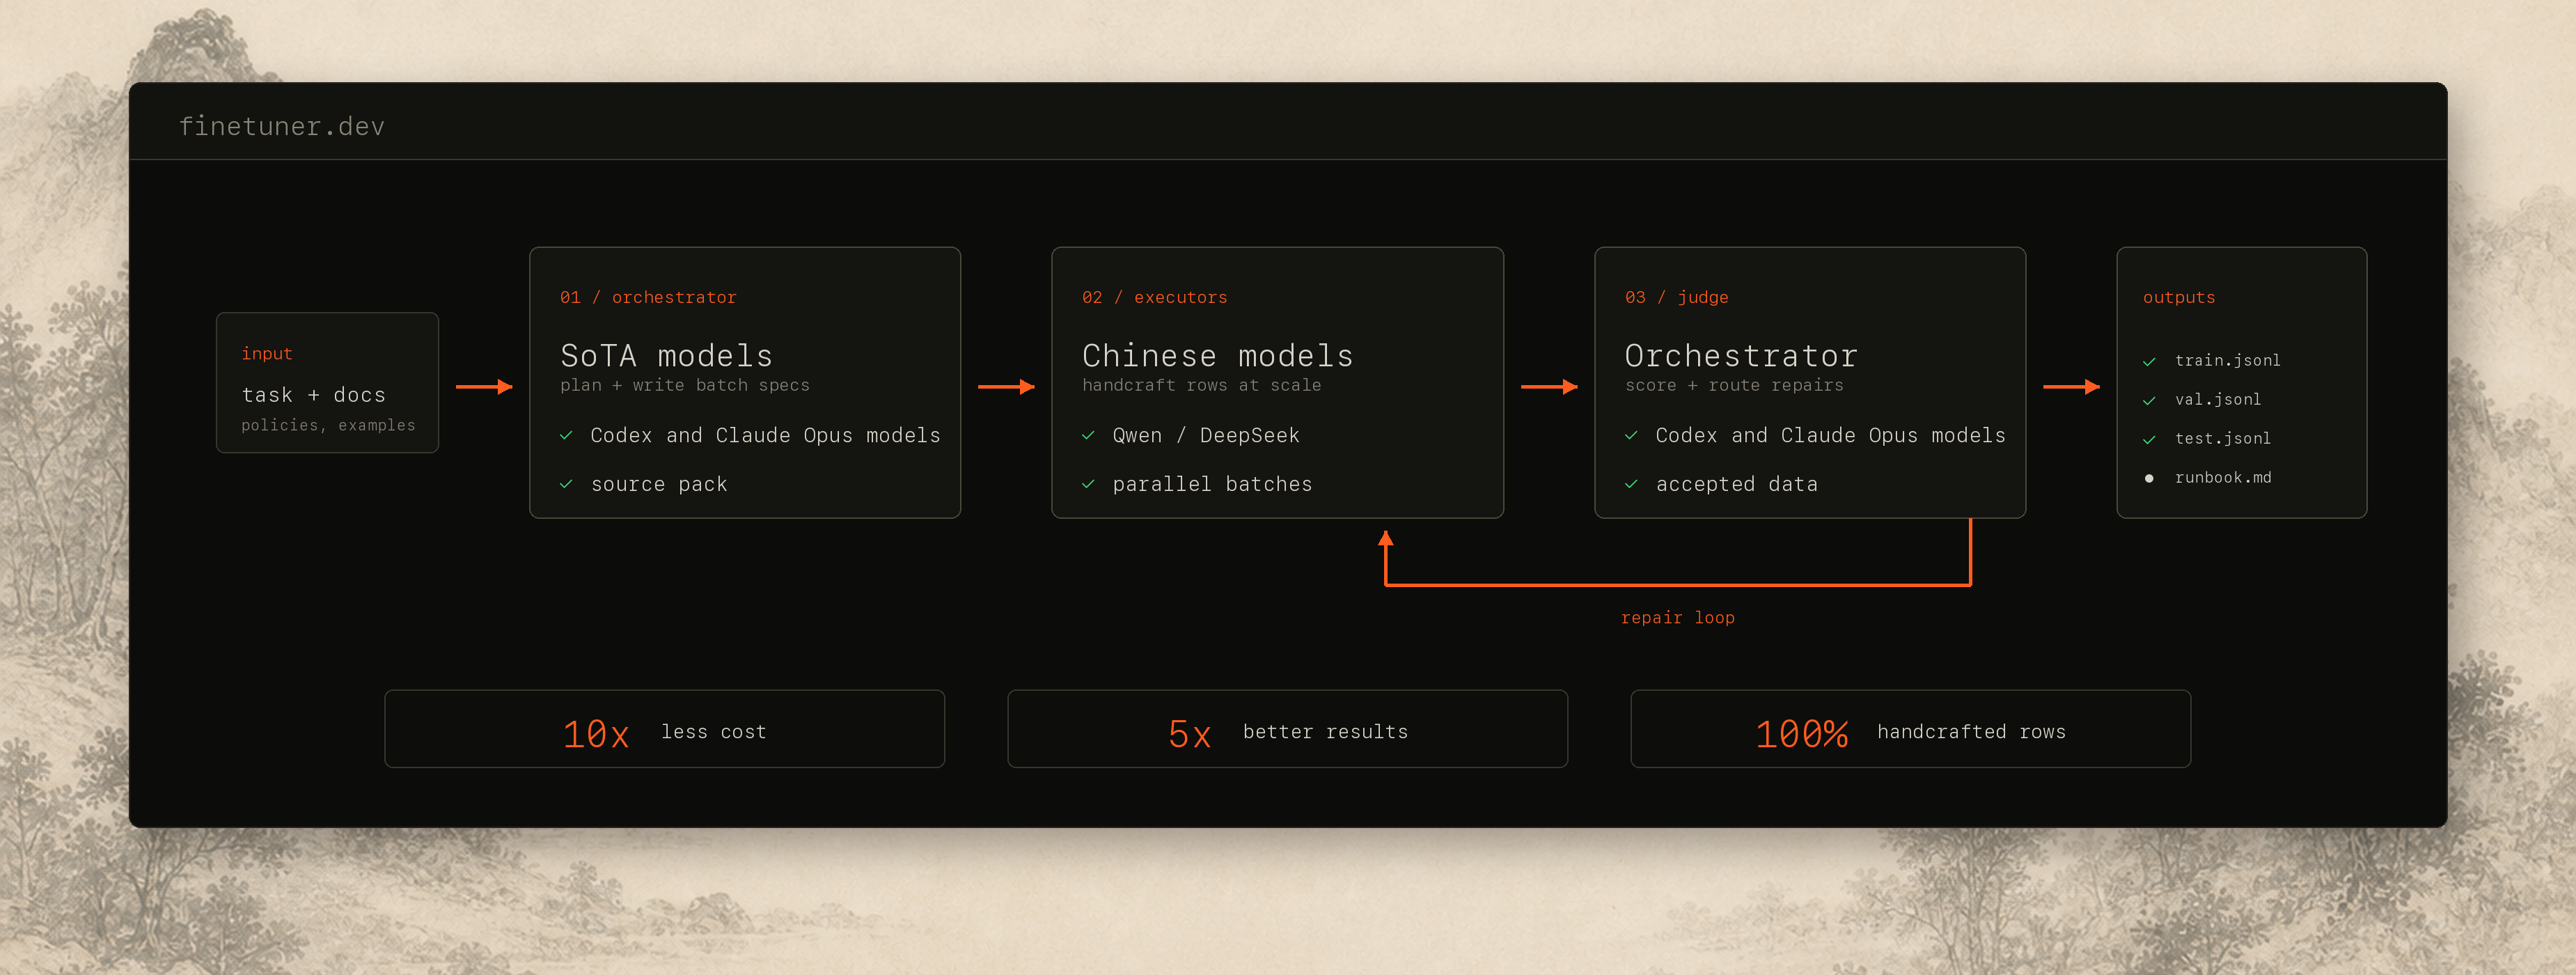Click the '5x' stat number
This screenshot has height=975, width=2576.
[x=1190, y=734]
